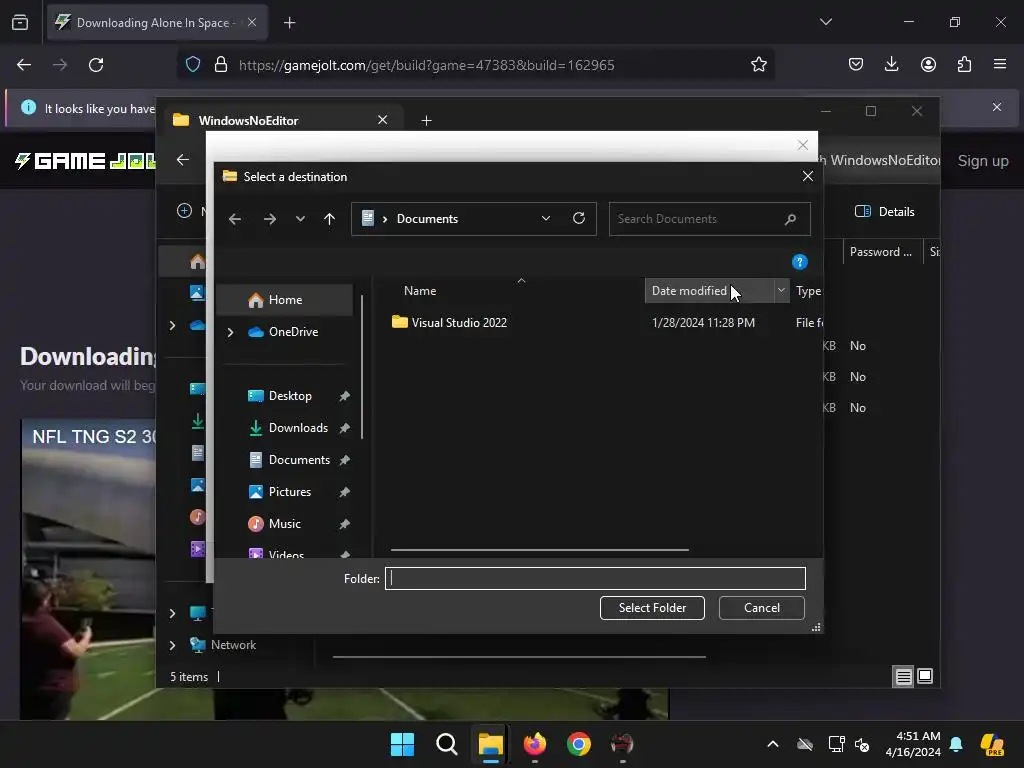
Task: Unpin Downloads using its pin icon
Action: [x=345, y=428]
